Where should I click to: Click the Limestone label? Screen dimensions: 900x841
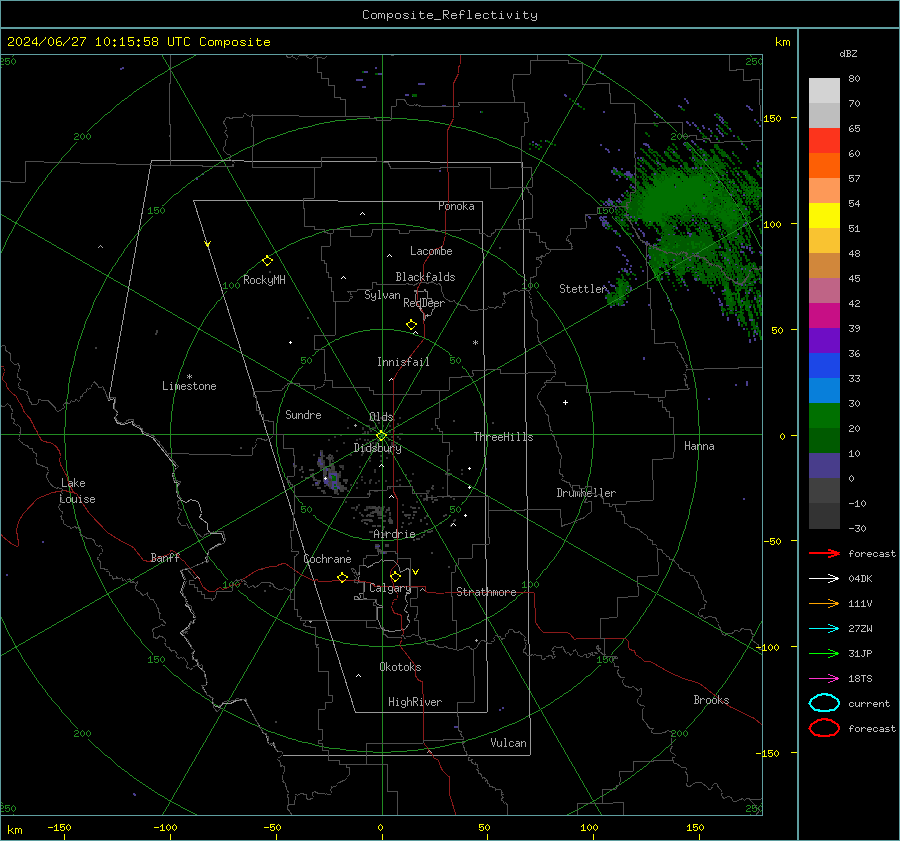189,386
